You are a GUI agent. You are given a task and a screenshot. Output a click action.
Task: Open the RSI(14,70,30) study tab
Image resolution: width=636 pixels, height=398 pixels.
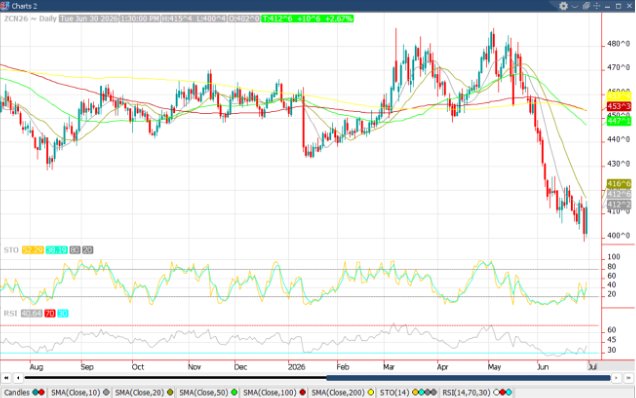(477, 392)
